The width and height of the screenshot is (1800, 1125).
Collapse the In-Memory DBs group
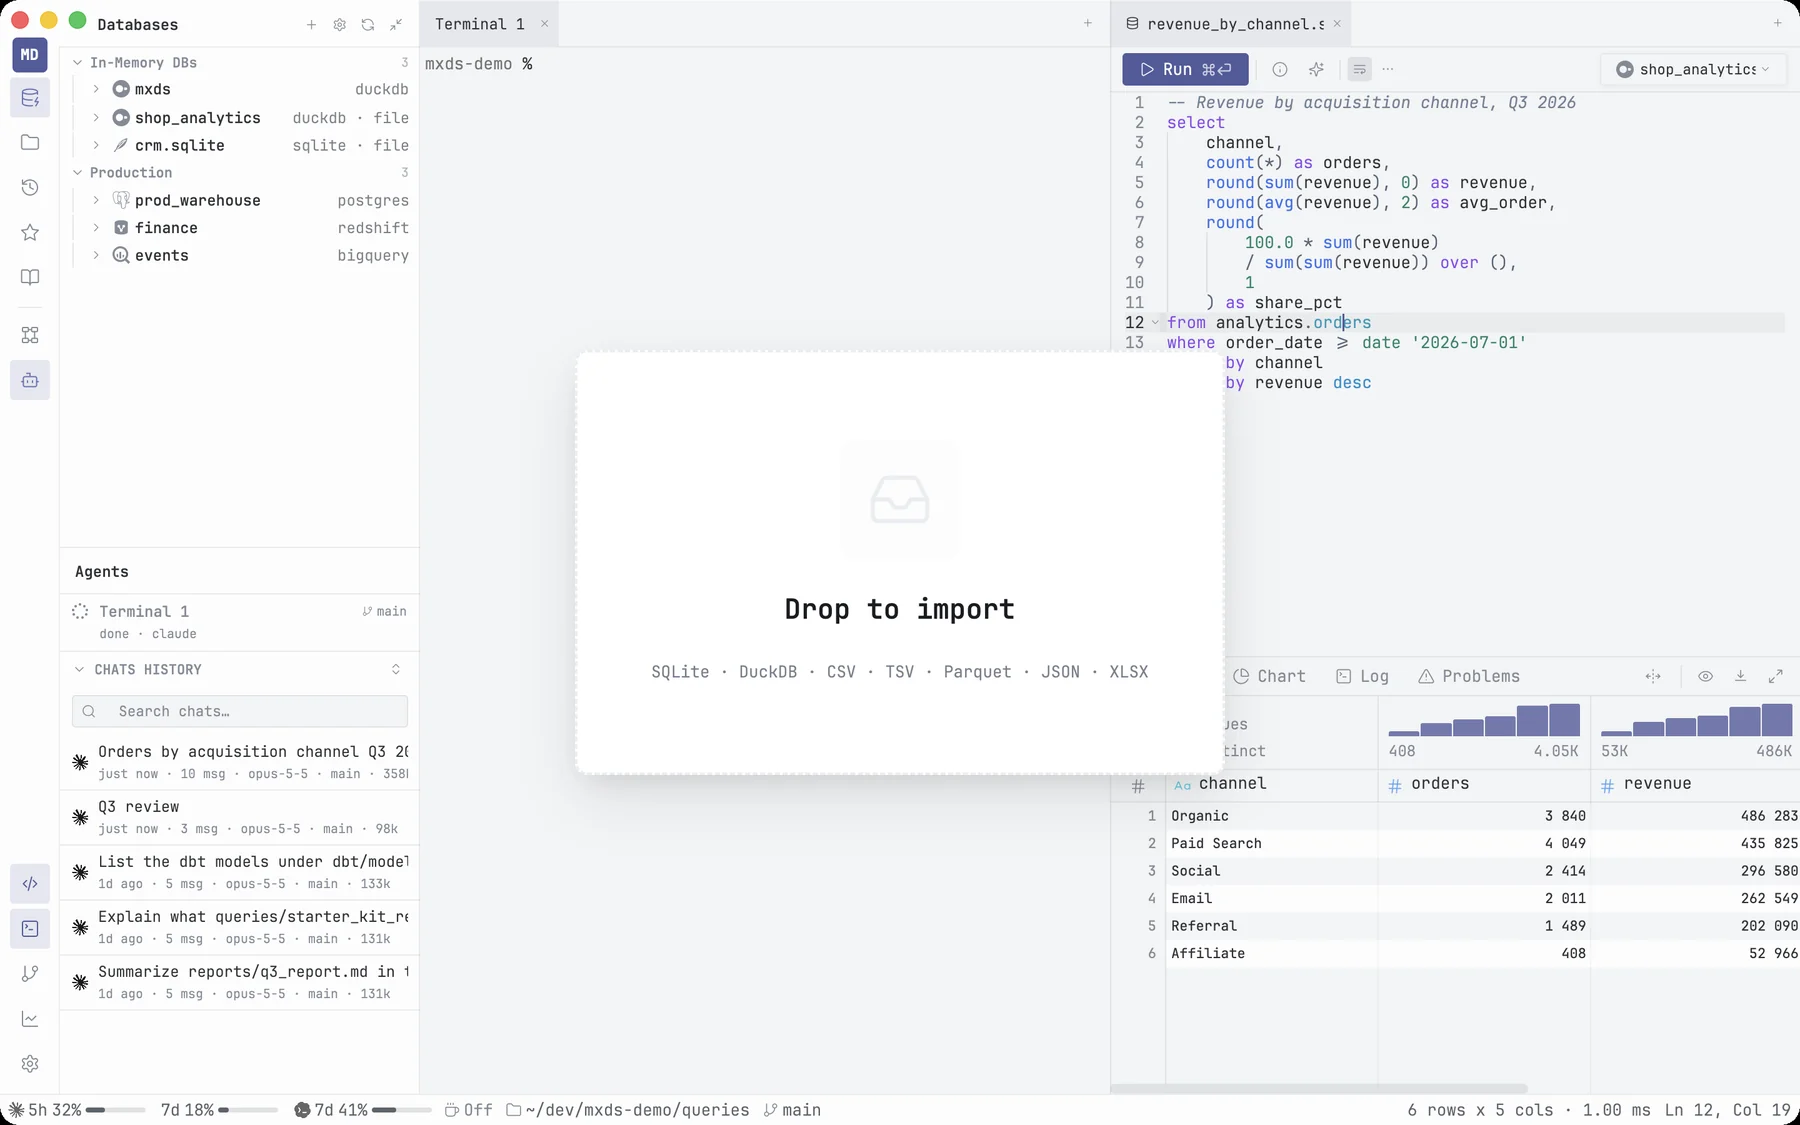point(78,62)
